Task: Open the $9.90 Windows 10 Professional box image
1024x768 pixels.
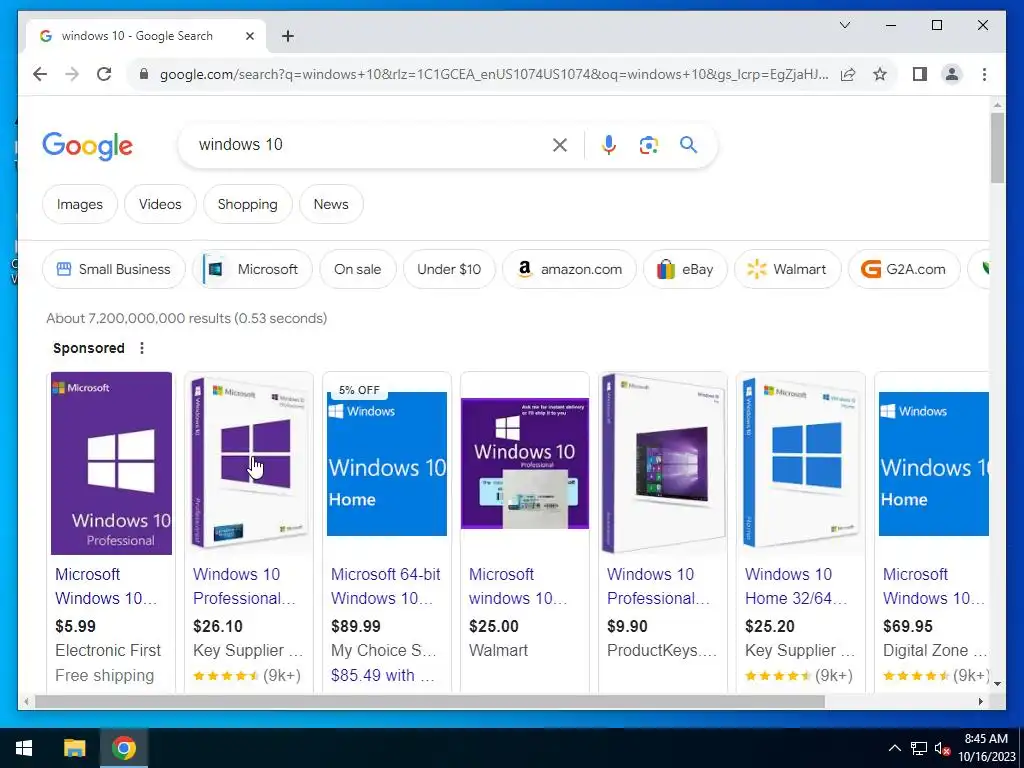Action: [664, 463]
